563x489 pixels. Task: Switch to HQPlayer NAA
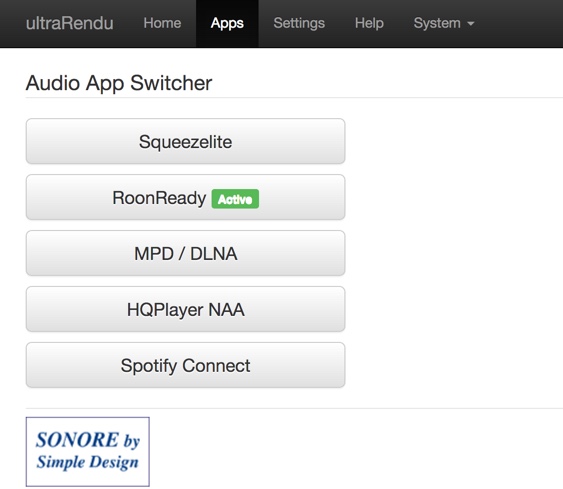[186, 309]
